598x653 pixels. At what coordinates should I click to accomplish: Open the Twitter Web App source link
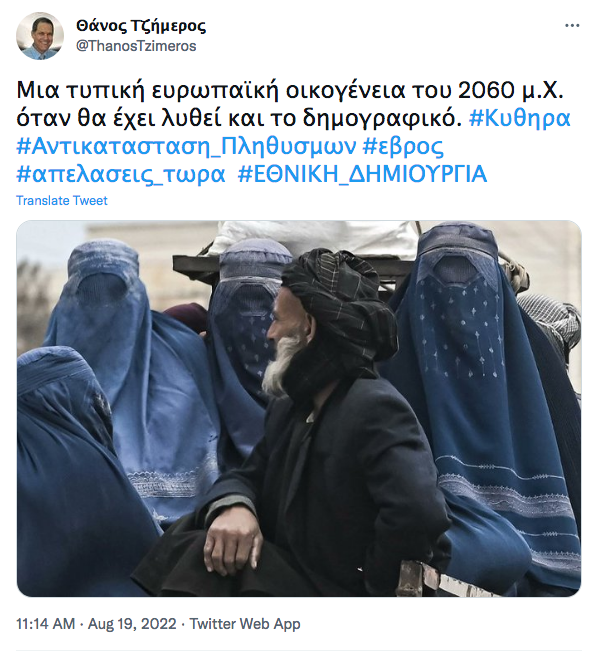coord(245,624)
